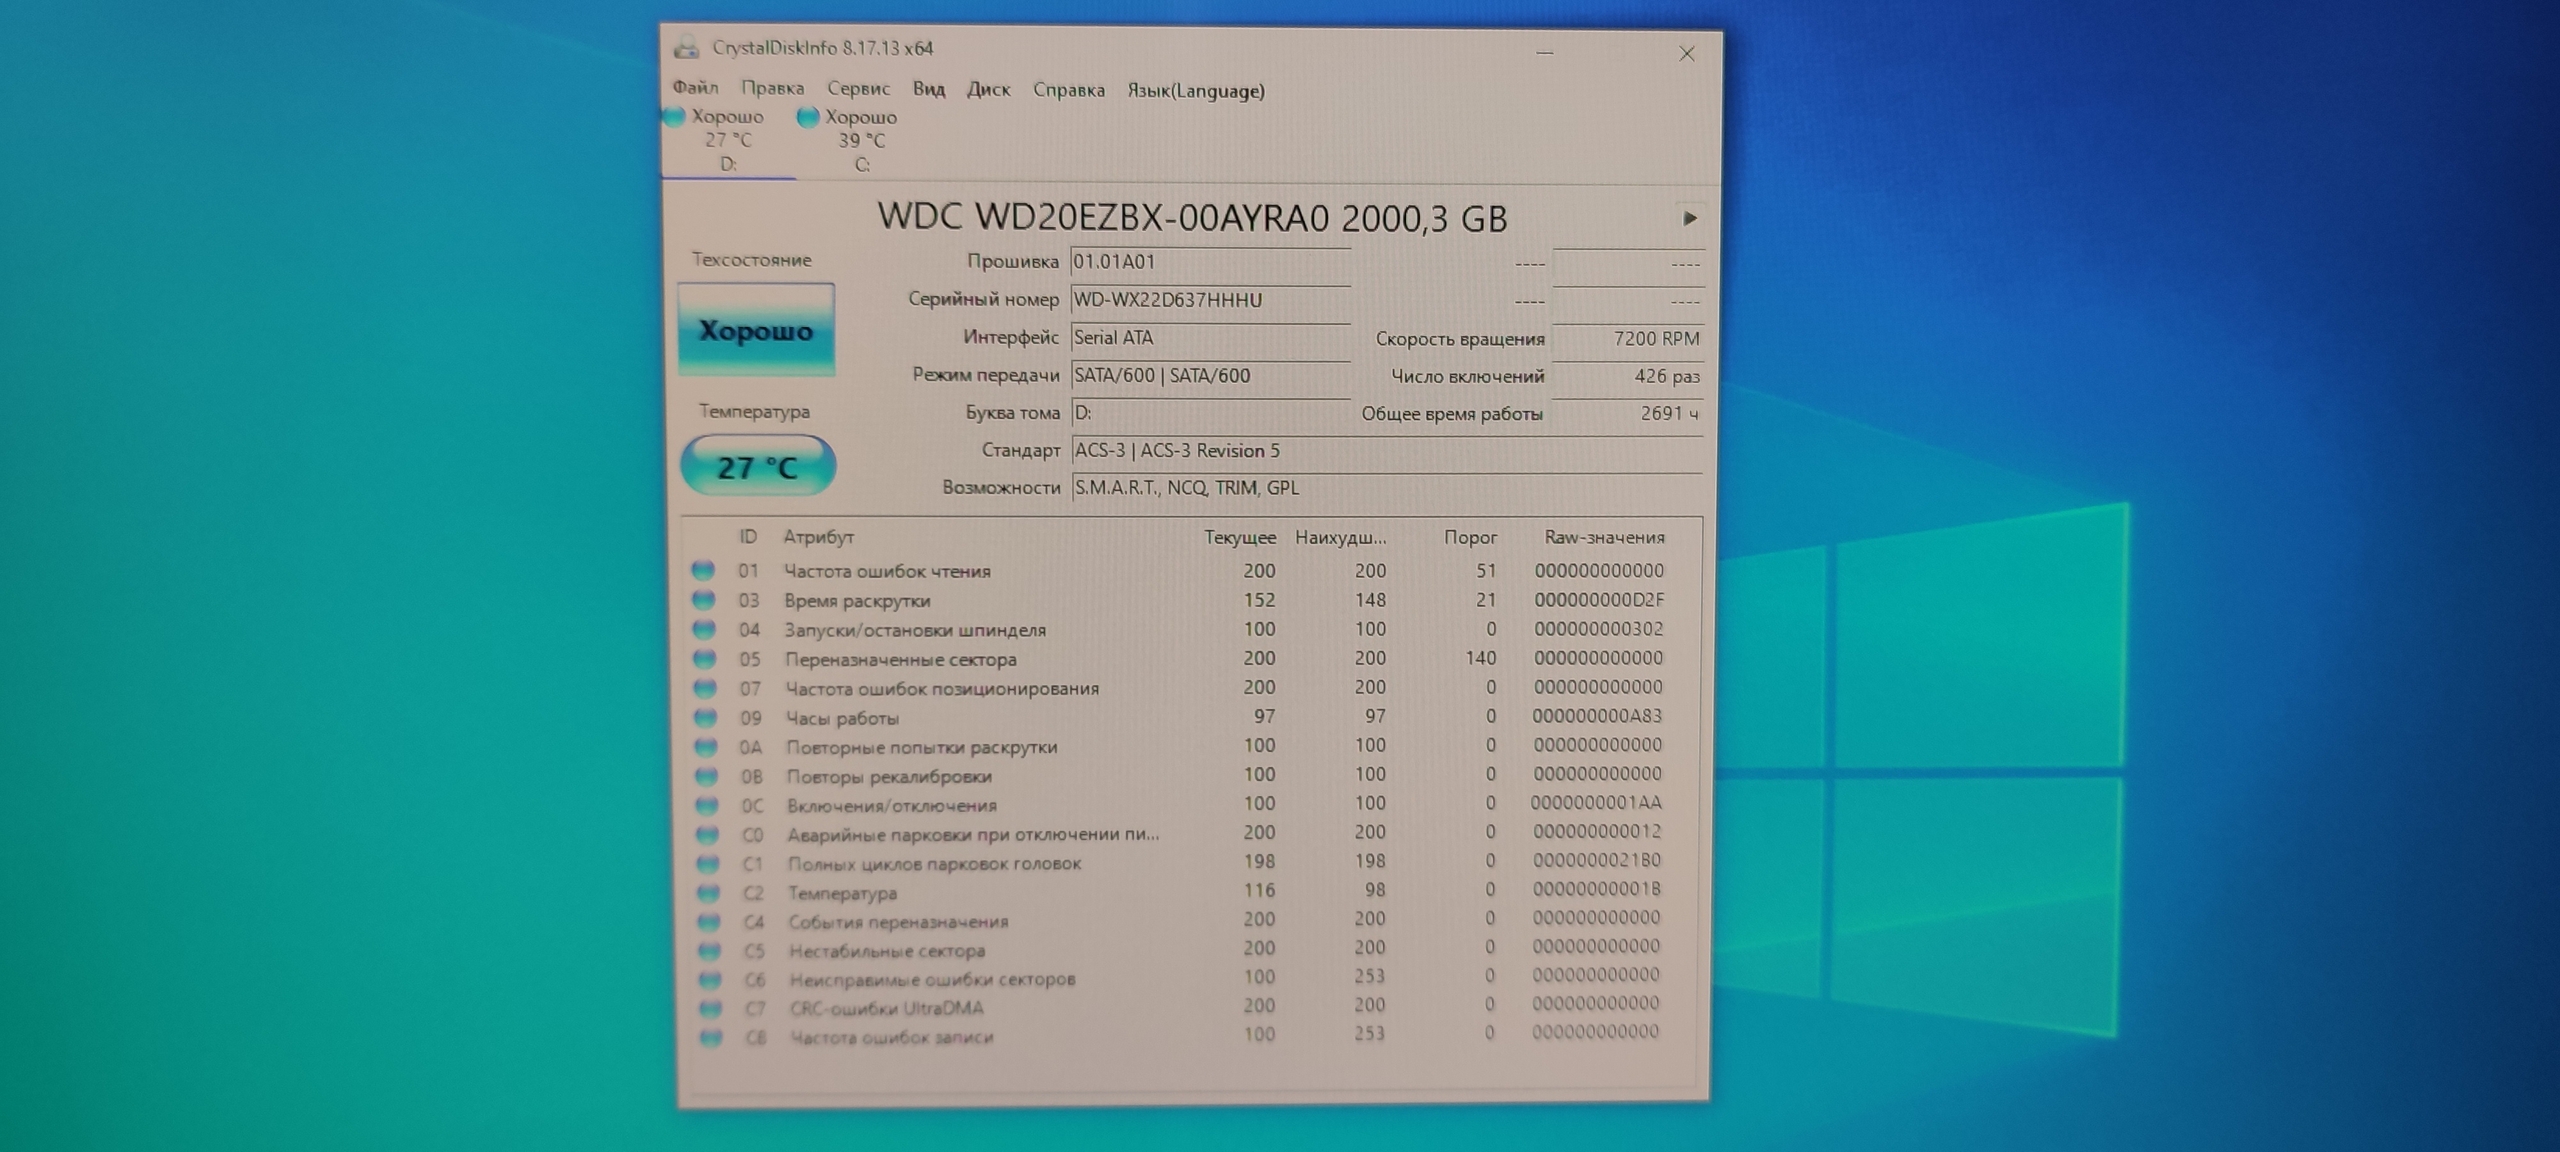Viewport: 2560px width, 1152px height.
Task: Open the Сервис menu
Action: [858, 89]
